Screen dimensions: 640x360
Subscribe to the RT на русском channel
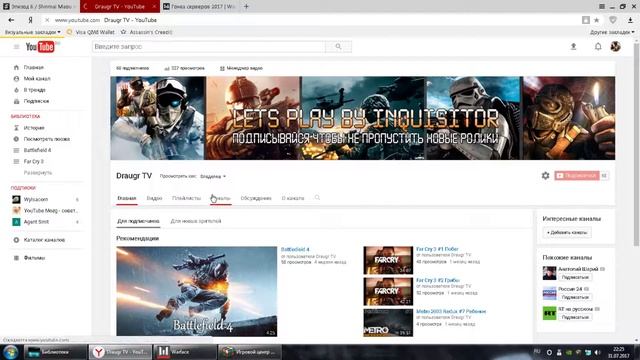tap(575, 317)
